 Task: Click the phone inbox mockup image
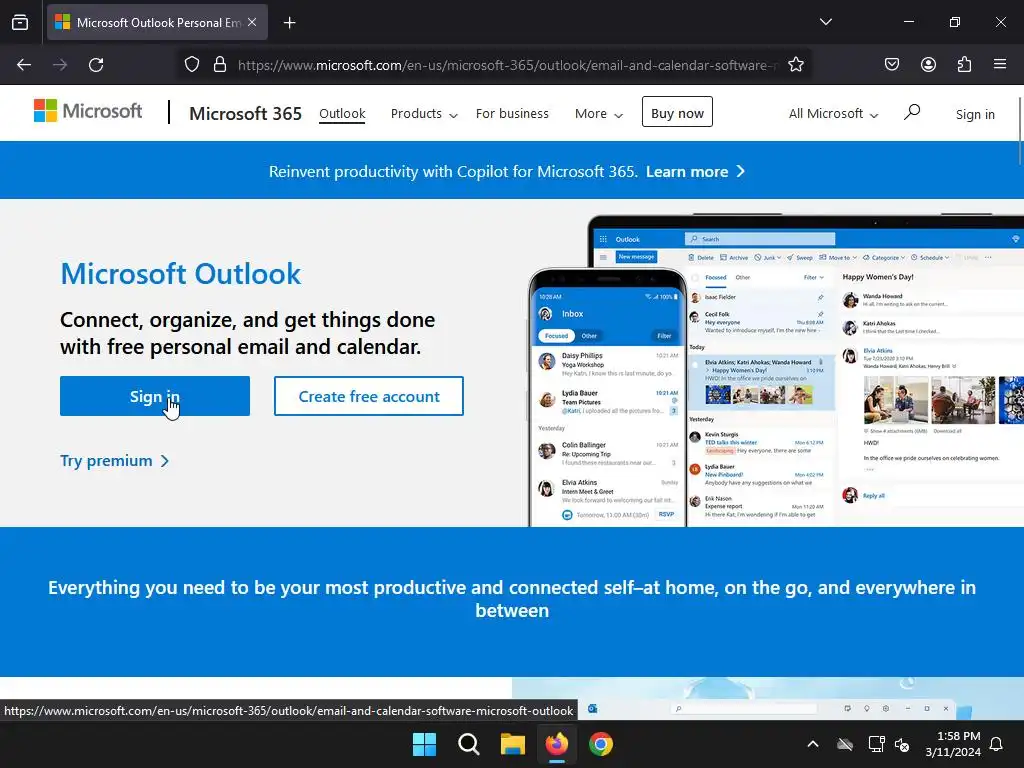click(x=607, y=398)
